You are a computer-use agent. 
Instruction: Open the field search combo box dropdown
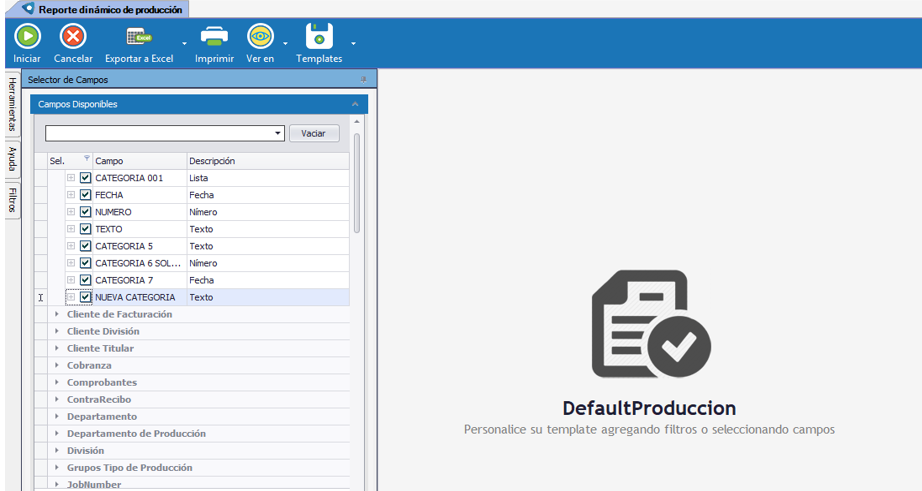coord(278,133)
